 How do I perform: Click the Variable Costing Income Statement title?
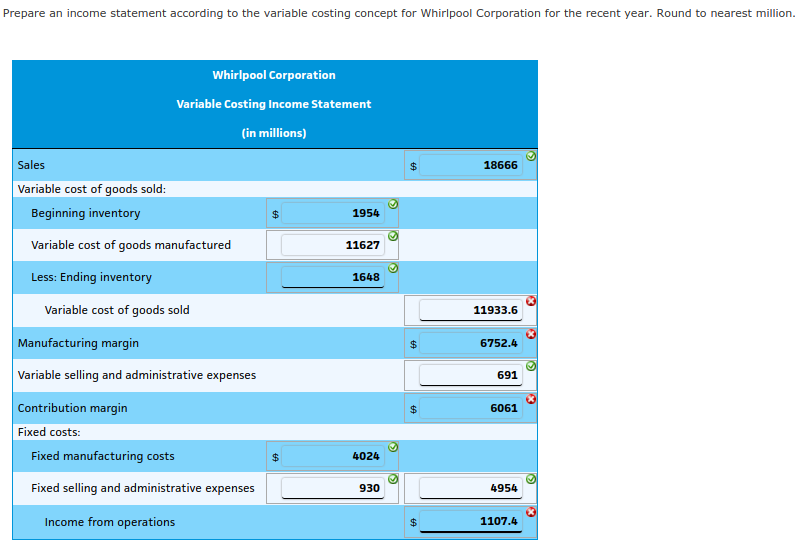[x=274, y=104]
